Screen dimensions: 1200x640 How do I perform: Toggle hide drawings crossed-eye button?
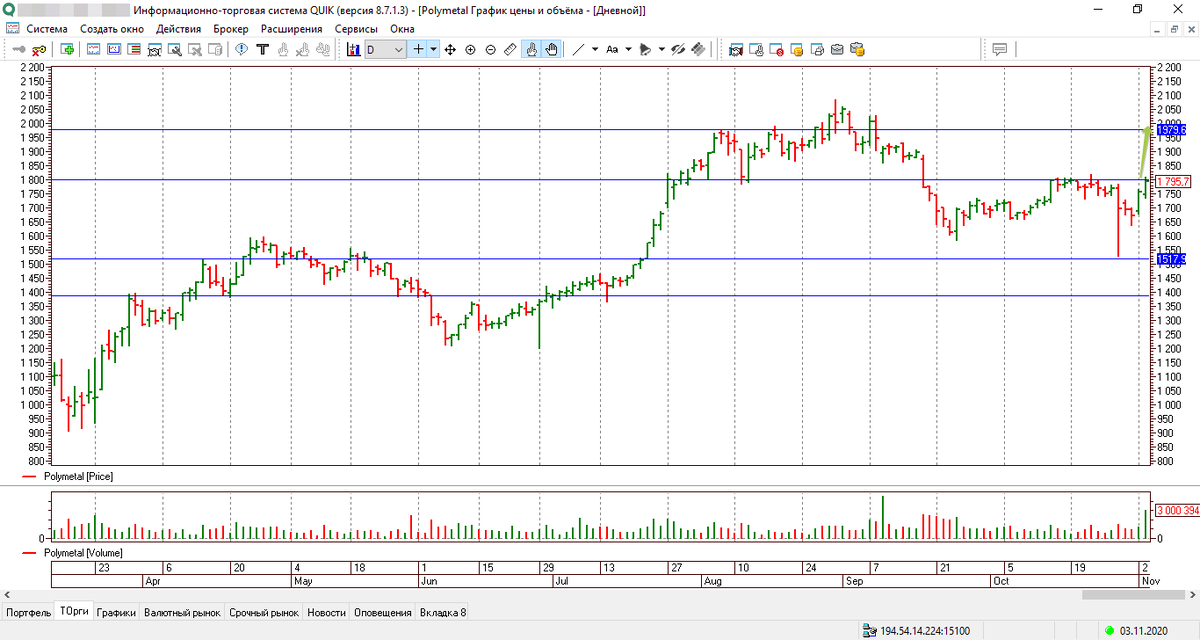click(677, 49)
